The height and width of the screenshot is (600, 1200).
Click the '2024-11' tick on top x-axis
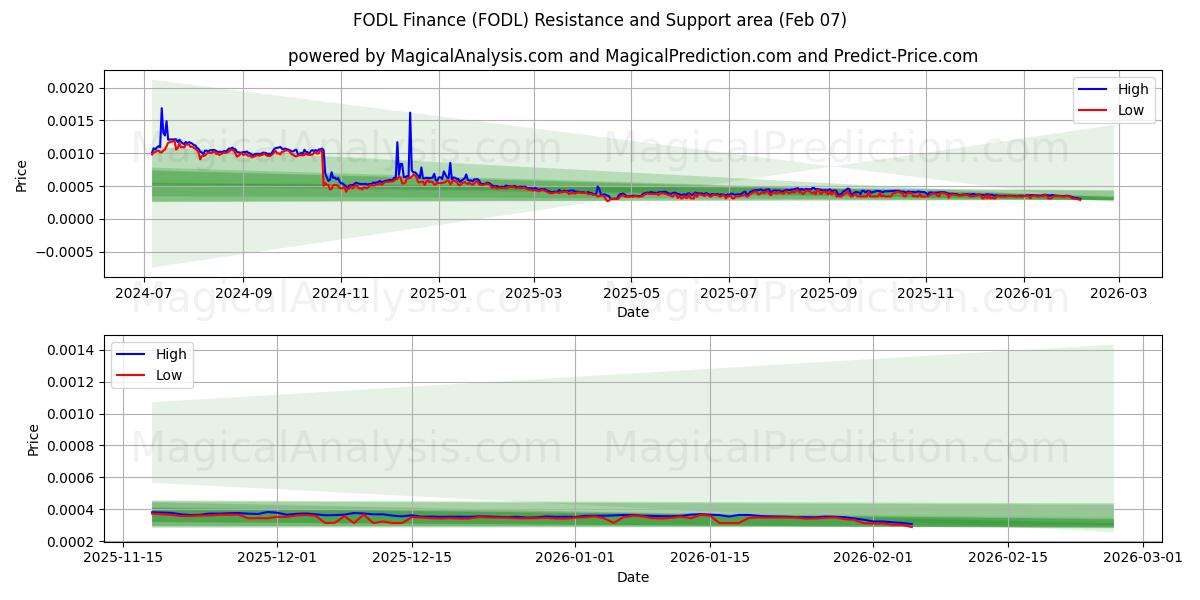[x=341, y=294]
